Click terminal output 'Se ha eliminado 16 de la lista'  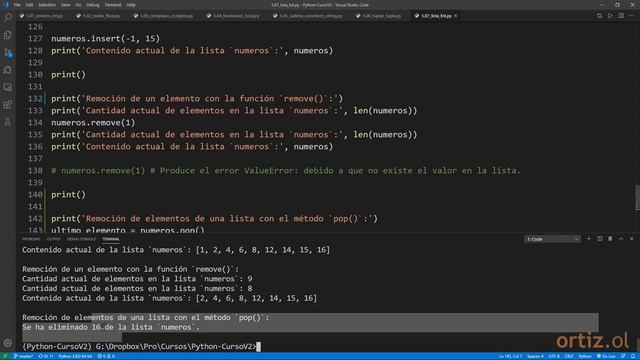tap(111, 327)
